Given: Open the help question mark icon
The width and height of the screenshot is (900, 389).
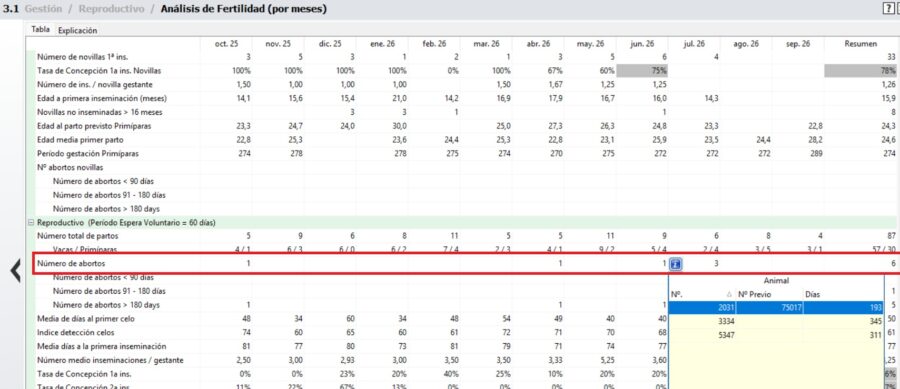Looking at the screenshot, I should (889, 9).
